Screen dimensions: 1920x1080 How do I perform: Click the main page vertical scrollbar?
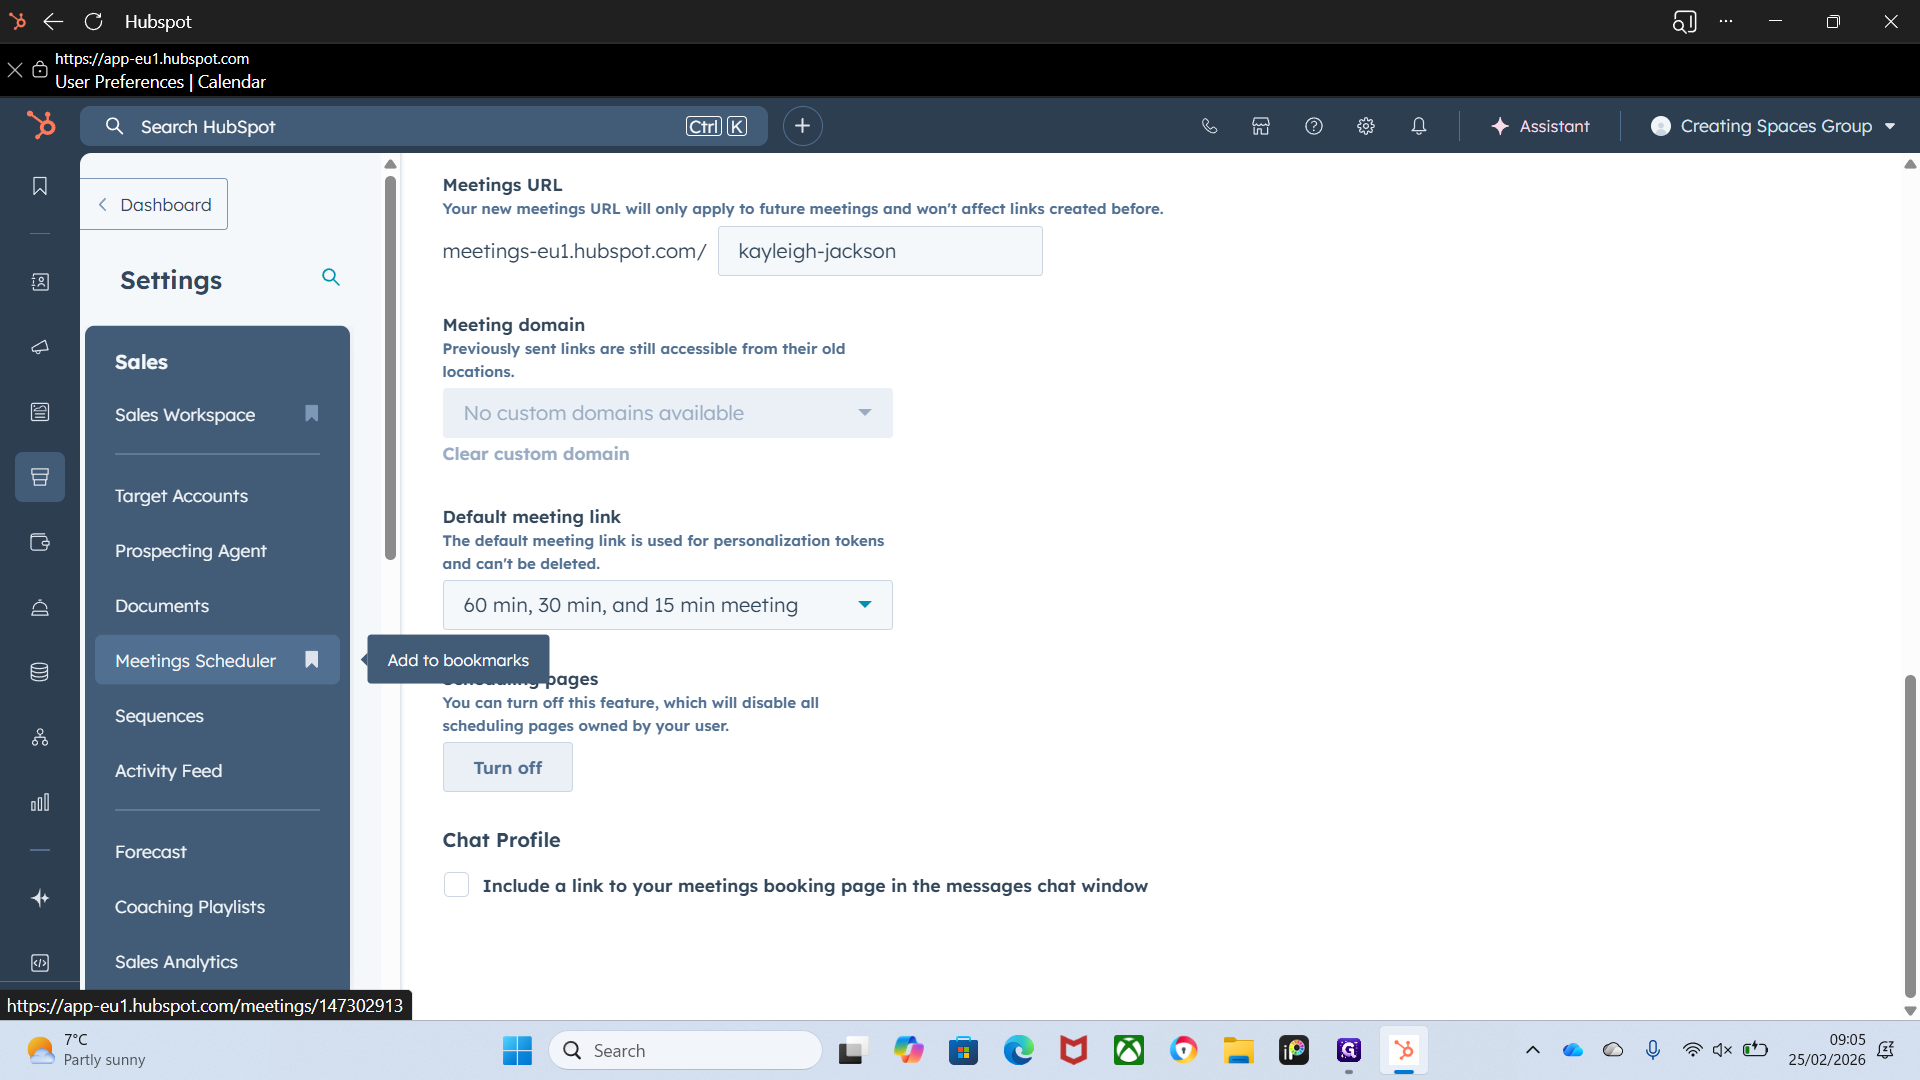point(1910,836)
